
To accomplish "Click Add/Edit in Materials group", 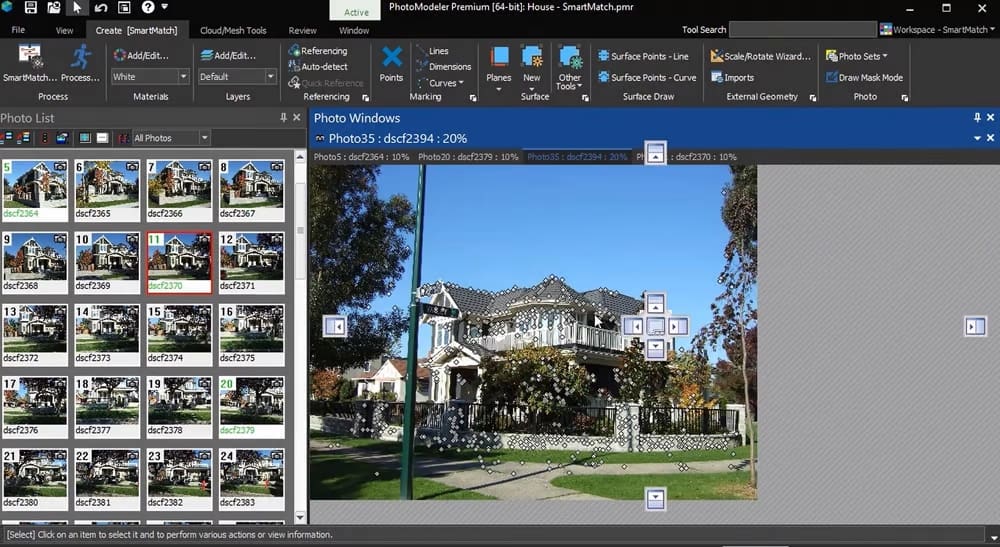I will pyautogui.click(x=142, y=56).
